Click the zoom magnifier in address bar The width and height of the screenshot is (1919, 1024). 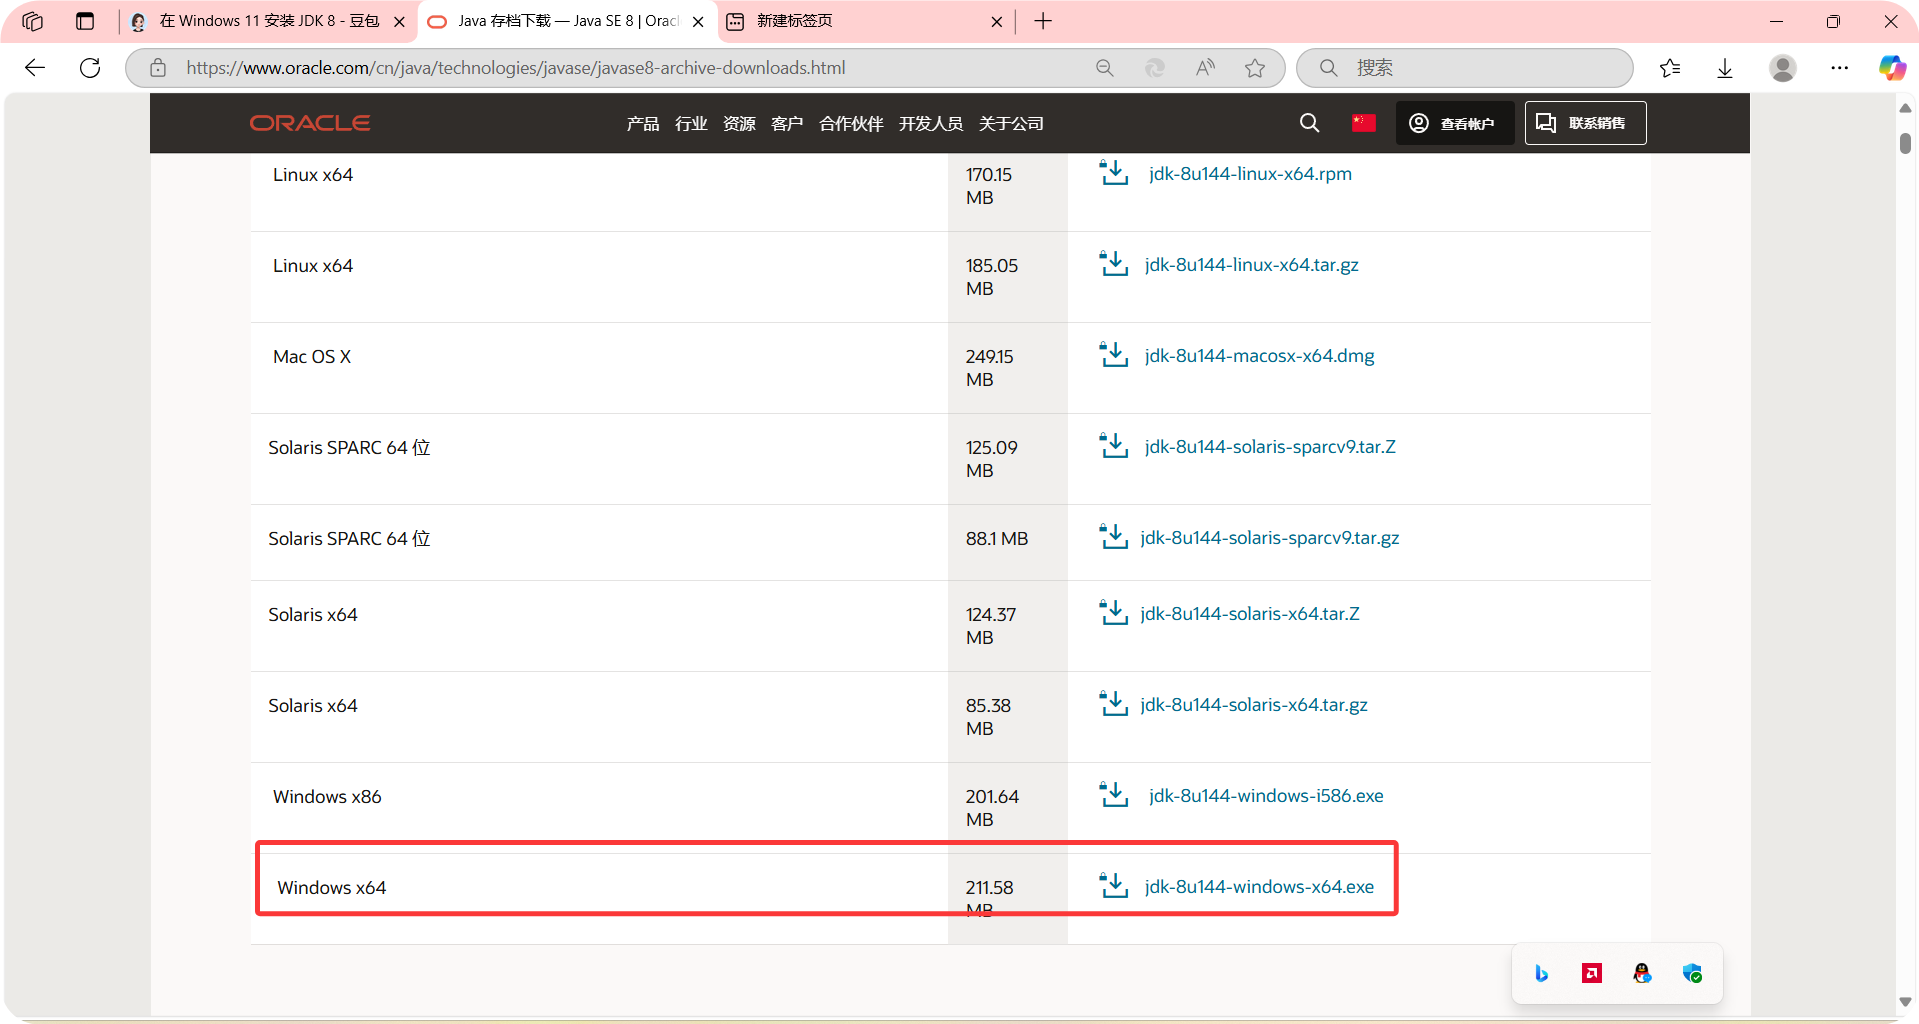[1105, 68]
